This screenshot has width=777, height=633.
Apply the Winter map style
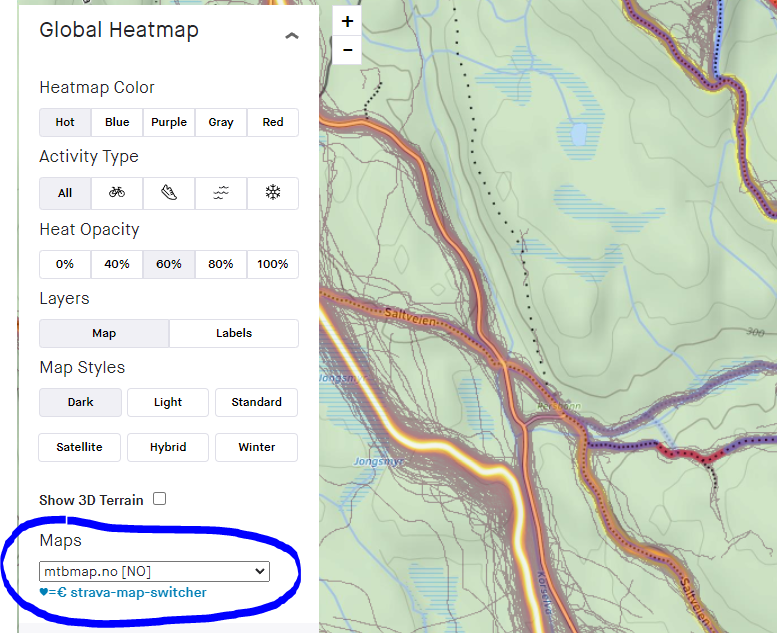(x=256, y=447)
